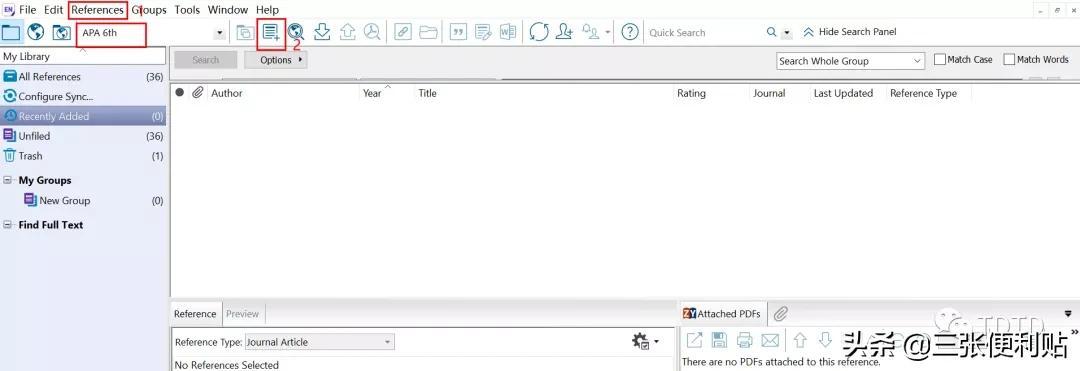Open Help via question-mark icon
This screenshot has width=1080, height=371.
(630, 32)
